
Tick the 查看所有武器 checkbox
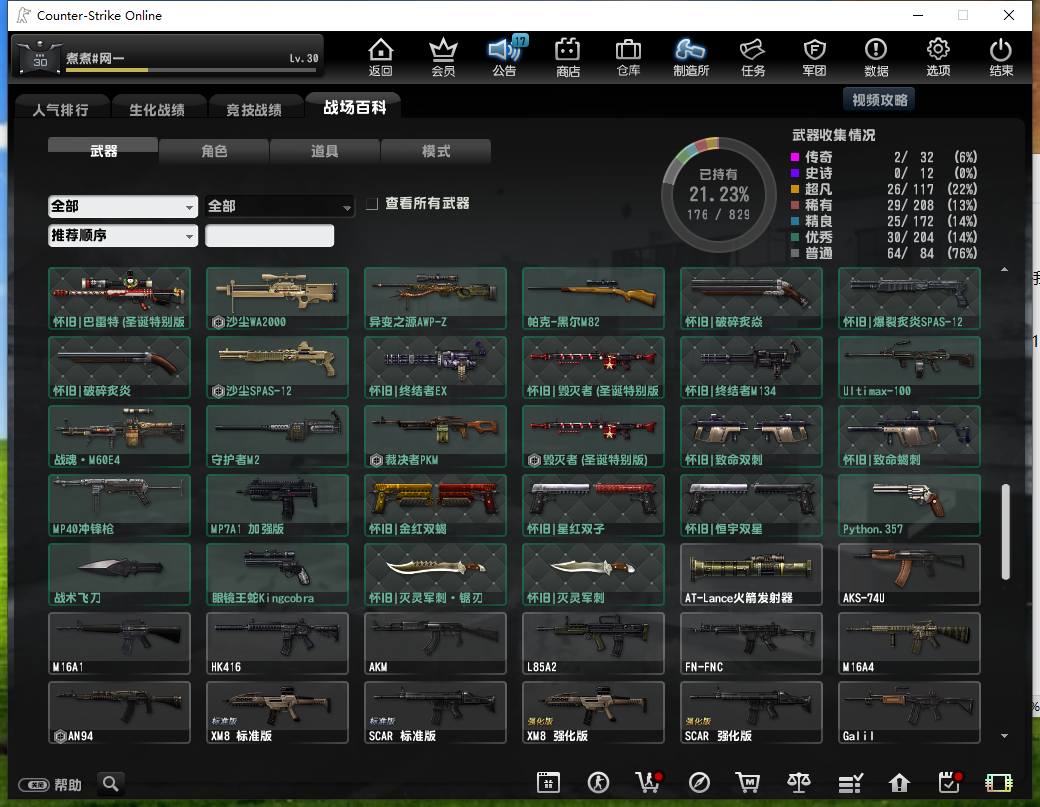coord(372,204)
